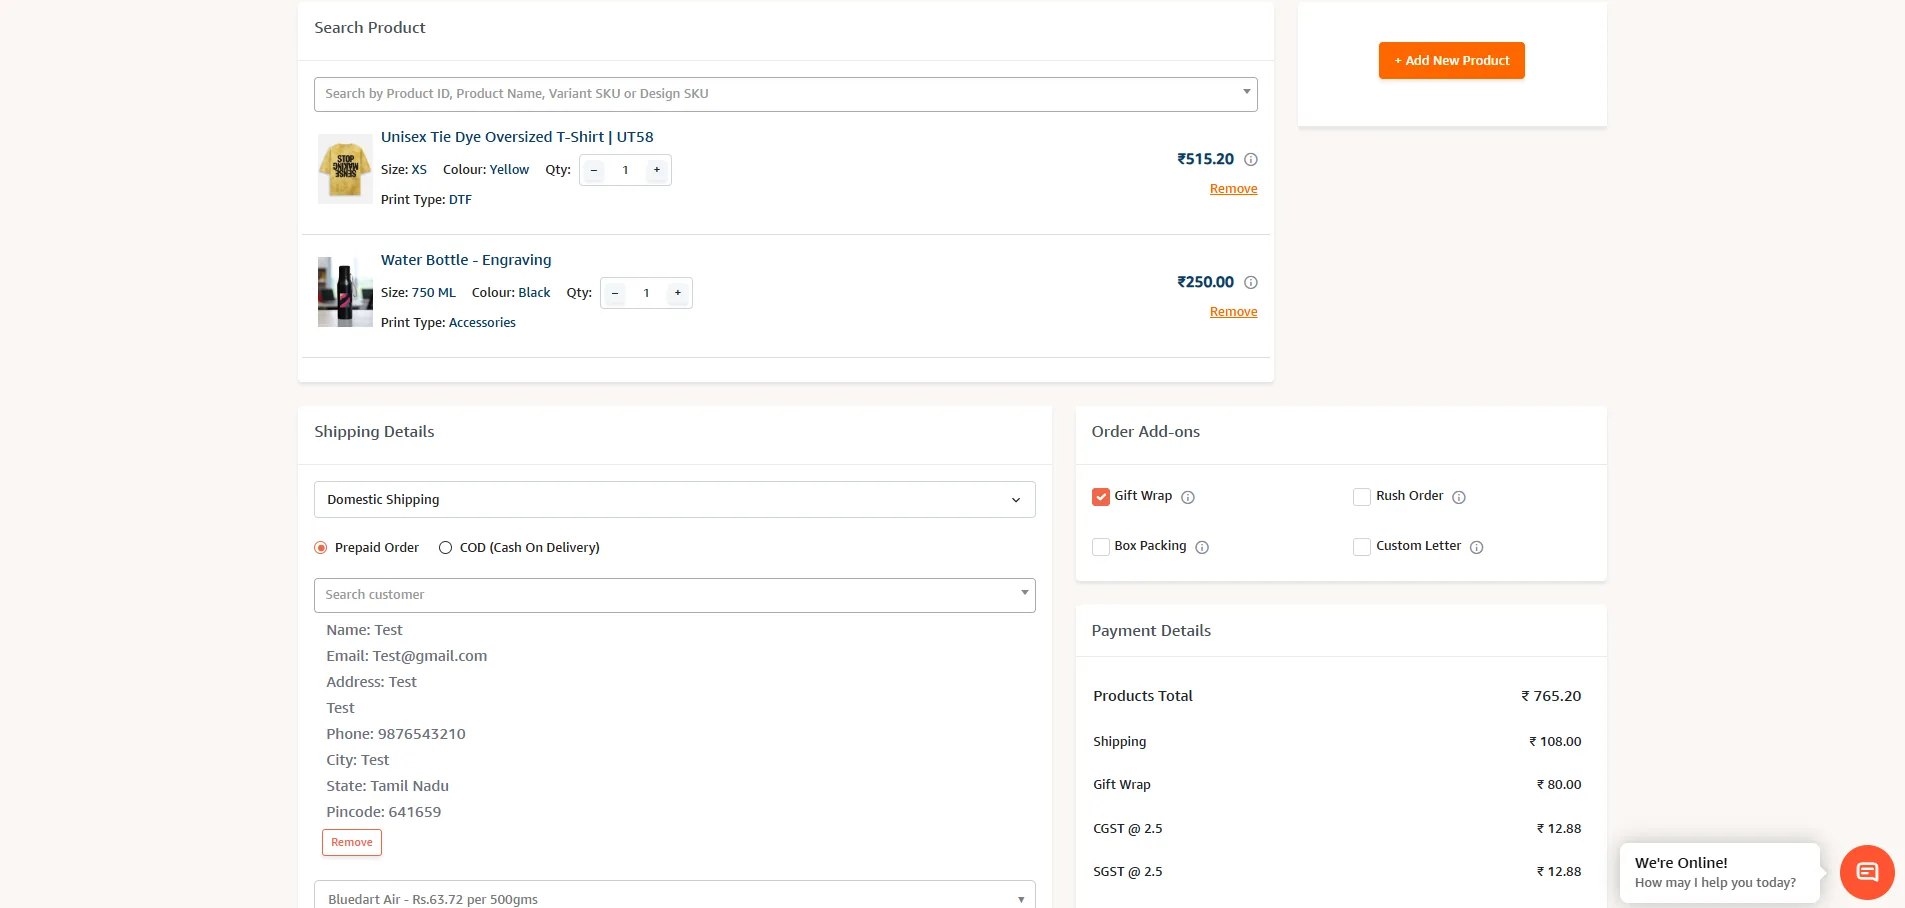Viewport: 1905px width, 908px height.
Task: Click the Size: 750 ML value
Action: [x=434, y=293]
